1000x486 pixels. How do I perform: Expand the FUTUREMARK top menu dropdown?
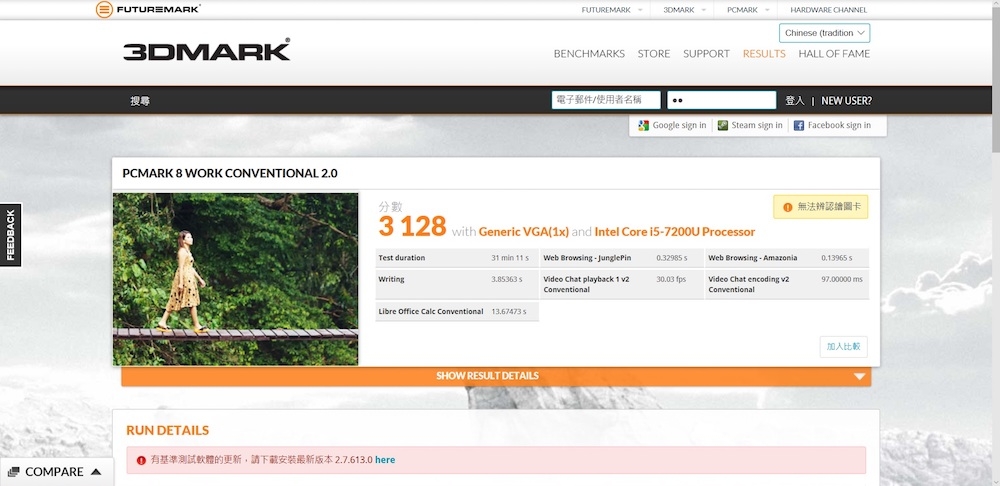pyautogui.click(x=640, y=10)
